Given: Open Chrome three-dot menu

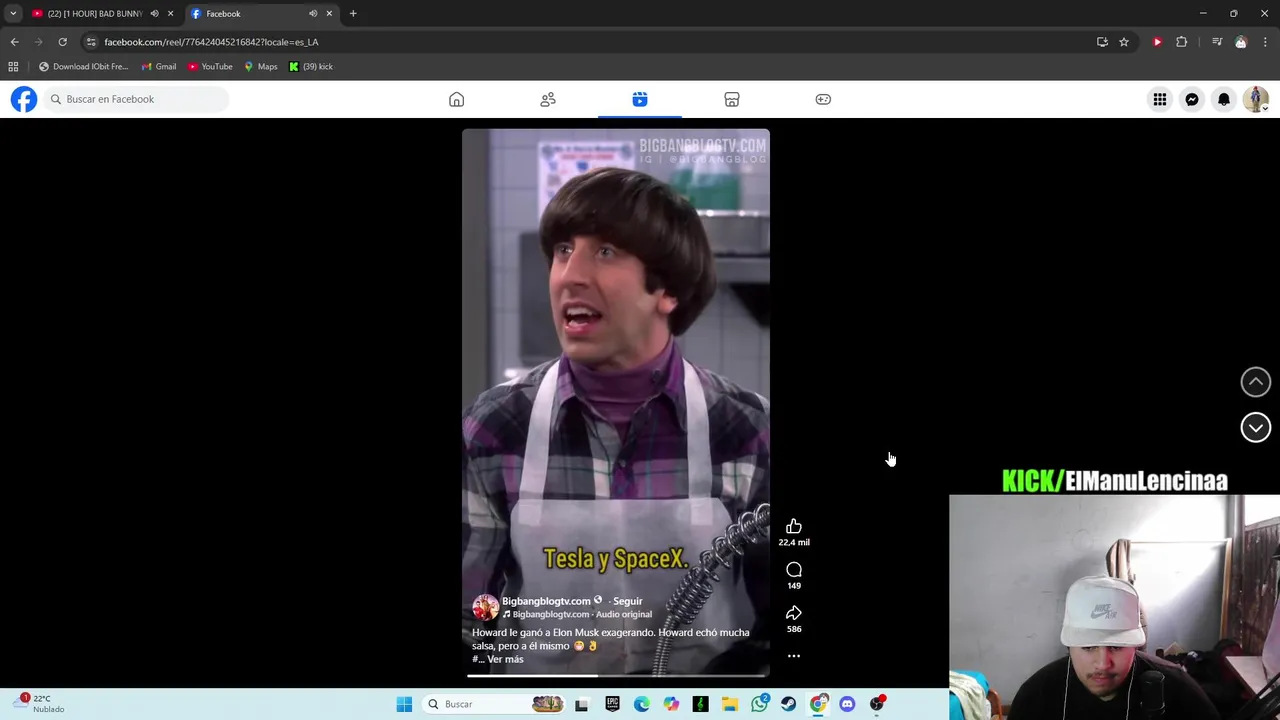Looking at the screenshot, I should [x=1265, y=42].
